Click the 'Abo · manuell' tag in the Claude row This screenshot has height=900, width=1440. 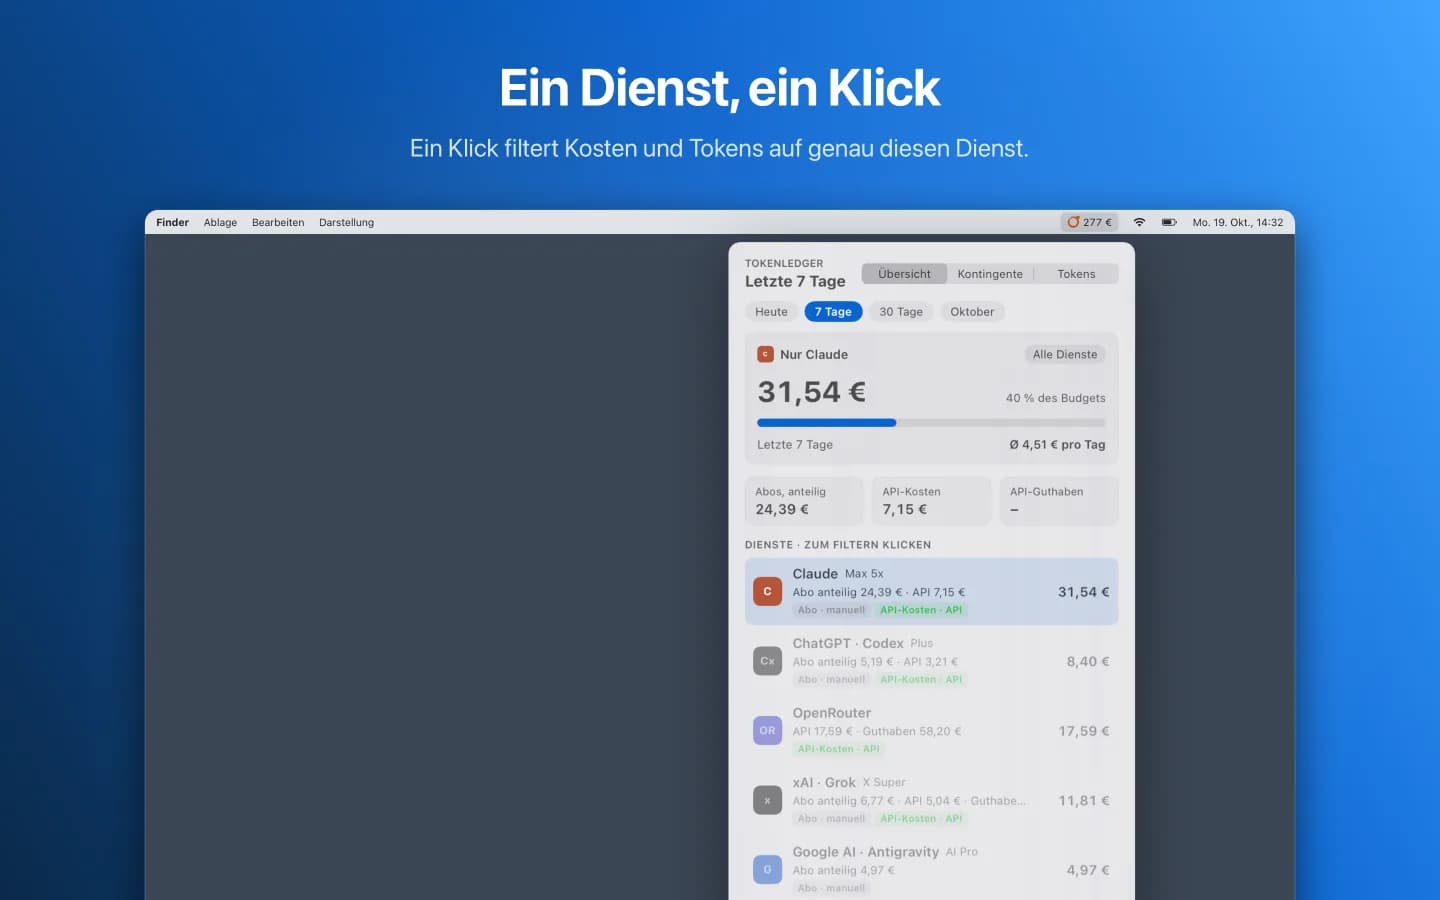coord(832,610)
